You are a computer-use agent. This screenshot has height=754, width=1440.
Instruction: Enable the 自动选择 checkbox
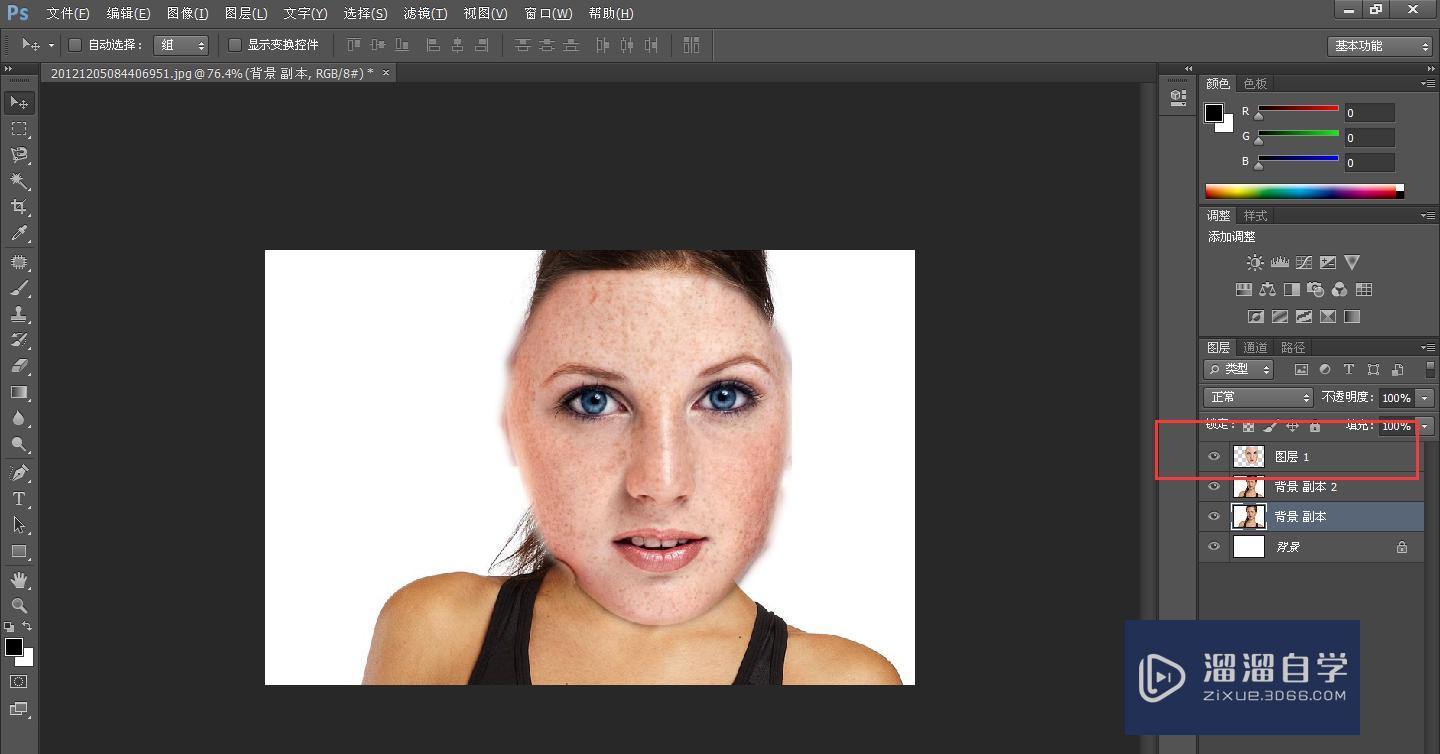[x=74, y=45]
